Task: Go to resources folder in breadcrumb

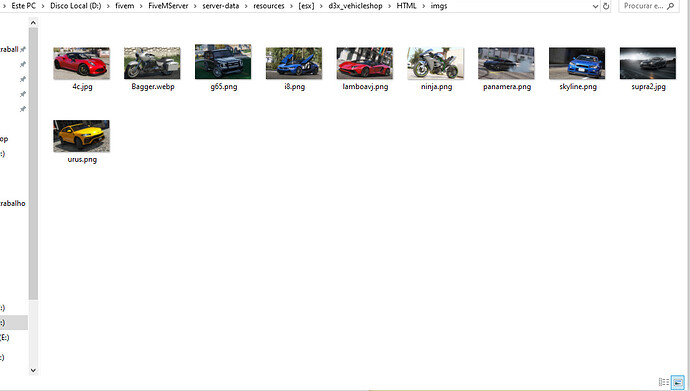Action: point(268,6)
